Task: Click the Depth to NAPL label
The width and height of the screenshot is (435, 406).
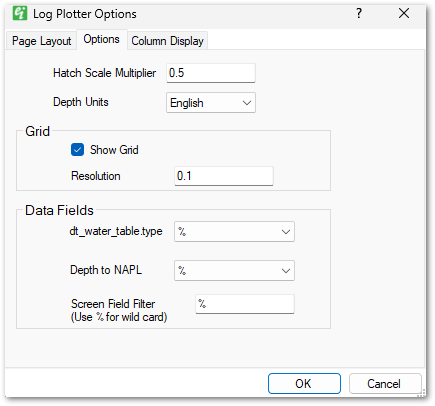Action: point(106,270)
